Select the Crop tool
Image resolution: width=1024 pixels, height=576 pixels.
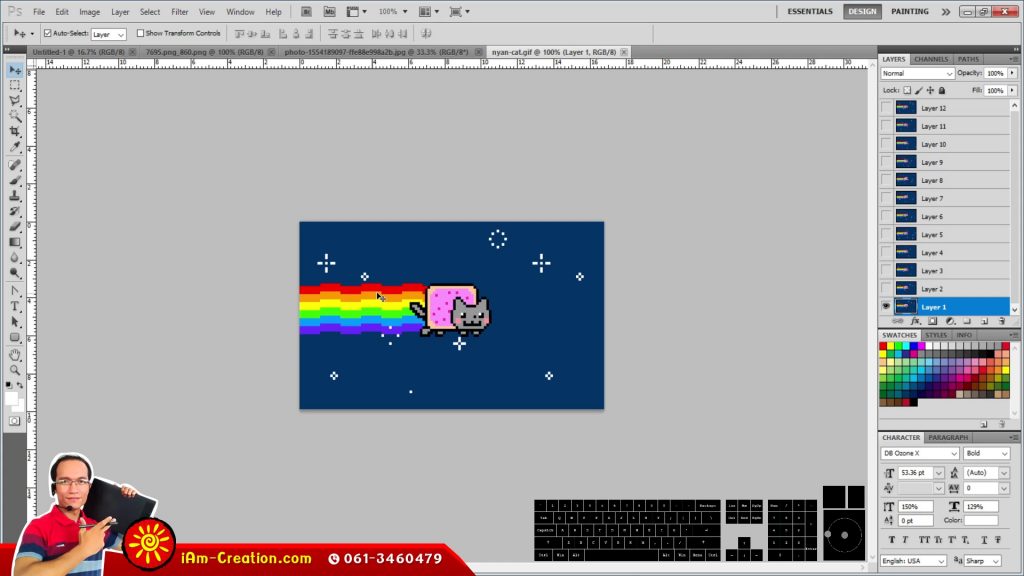15,131
